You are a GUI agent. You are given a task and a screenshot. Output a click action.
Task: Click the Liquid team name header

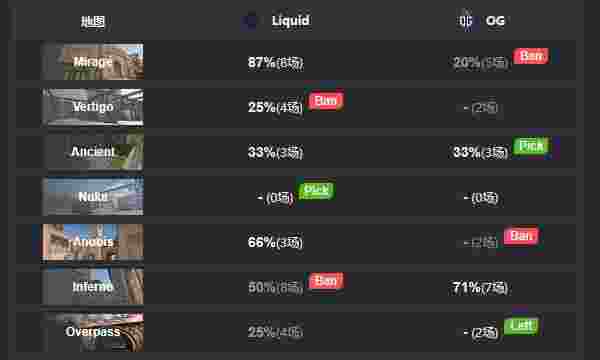click(x=290, y=21)
